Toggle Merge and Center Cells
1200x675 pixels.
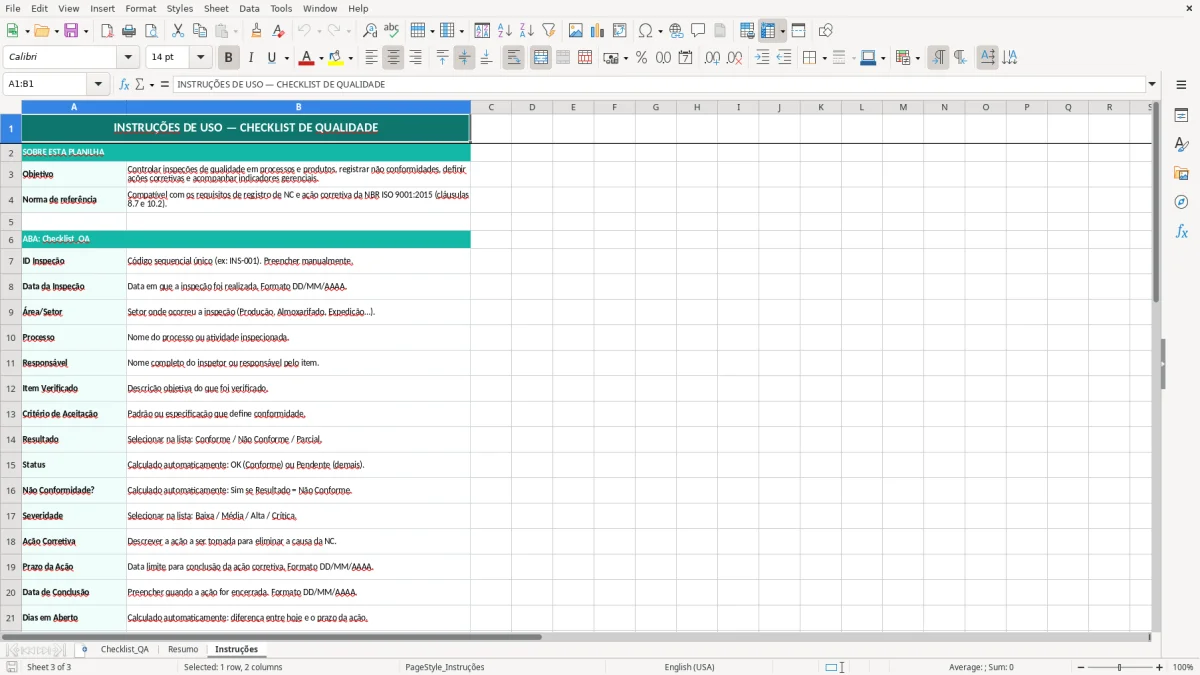(540, 58)
